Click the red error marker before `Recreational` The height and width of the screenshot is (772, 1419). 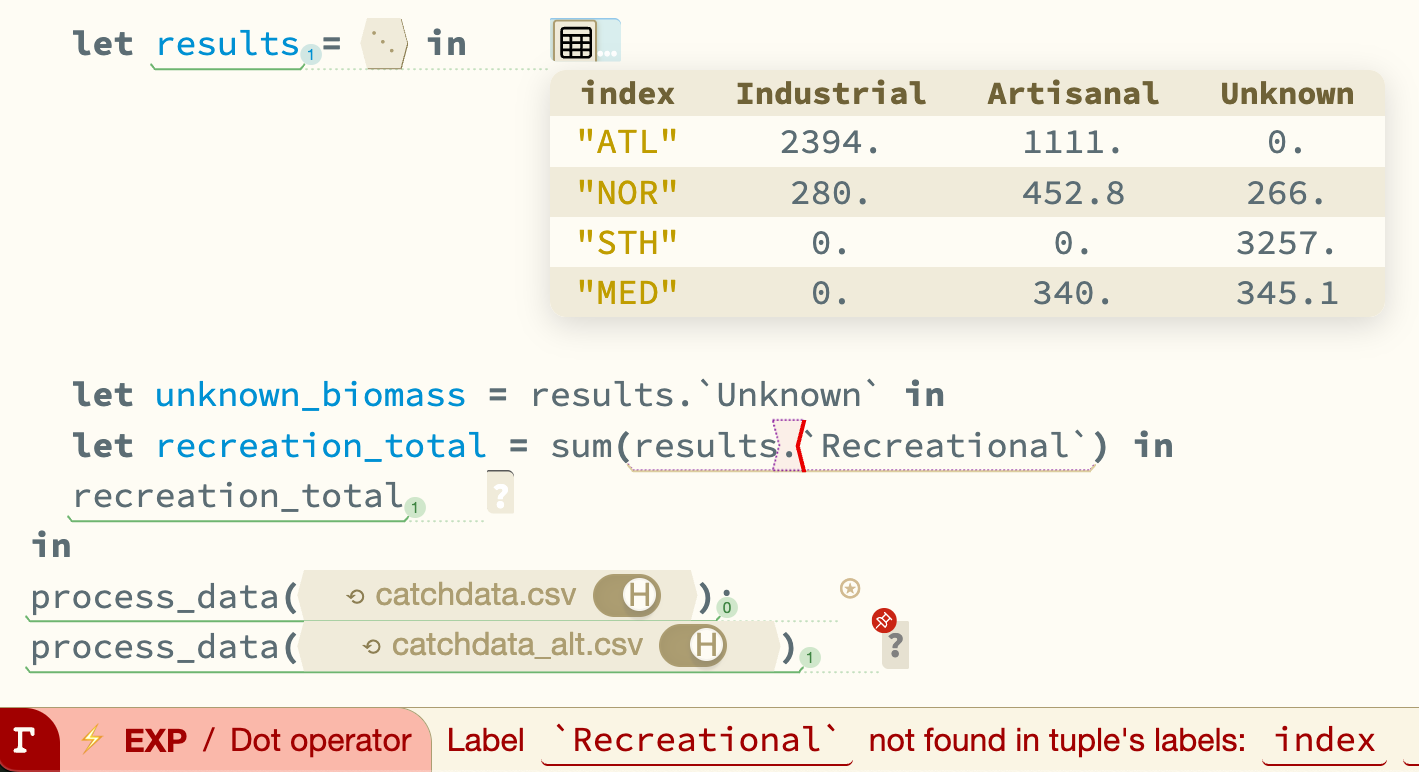pos(800,446)
